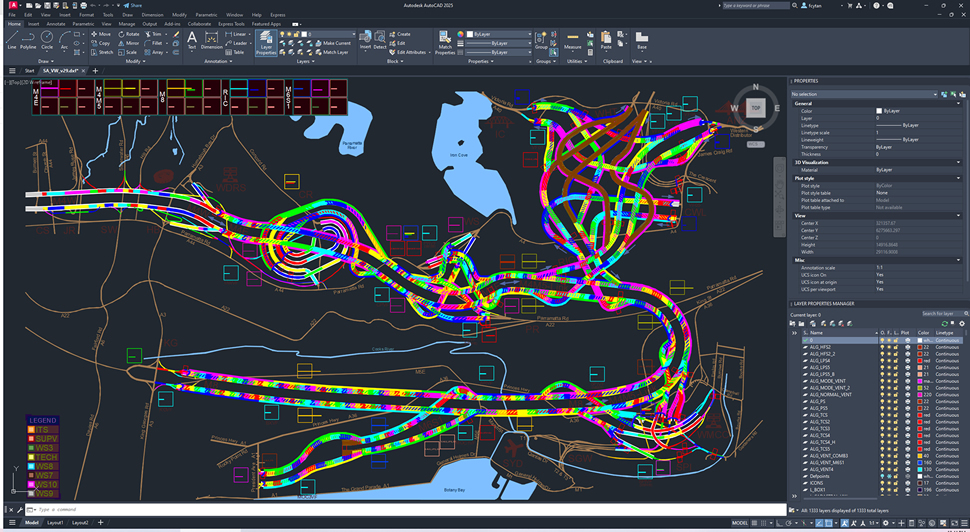Click Create block button
Screen dimensions: 970x532
click(400, 34)
